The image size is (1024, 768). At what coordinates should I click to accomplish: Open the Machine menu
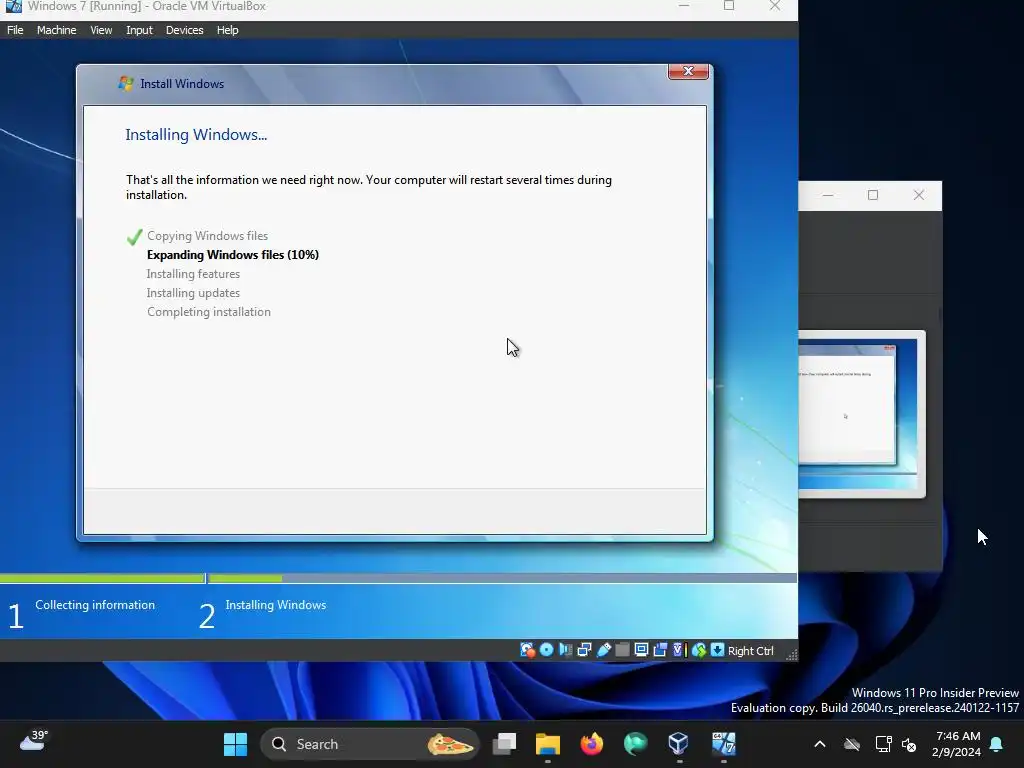click(57, 30)
